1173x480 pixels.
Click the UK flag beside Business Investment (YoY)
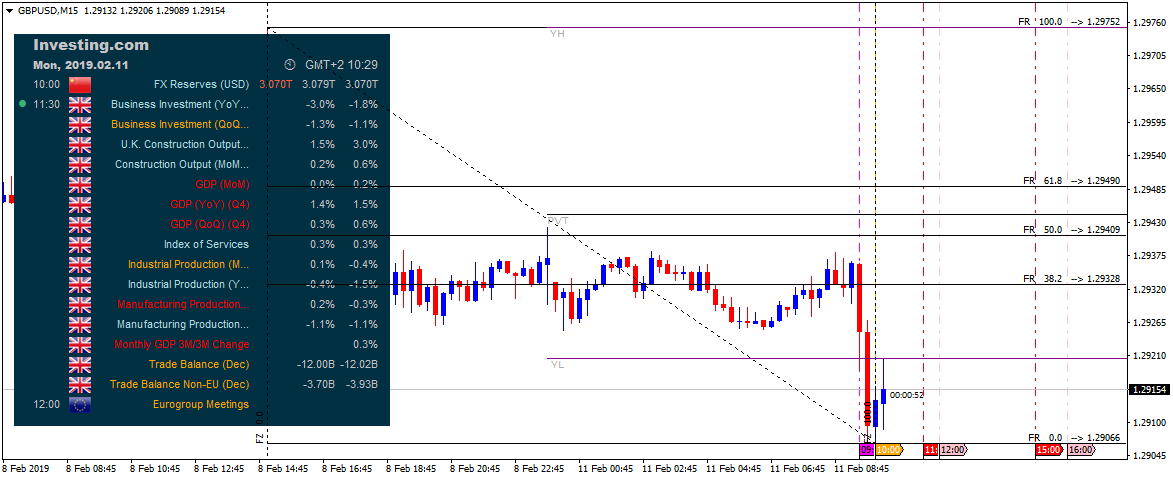[x=79, y=105]
